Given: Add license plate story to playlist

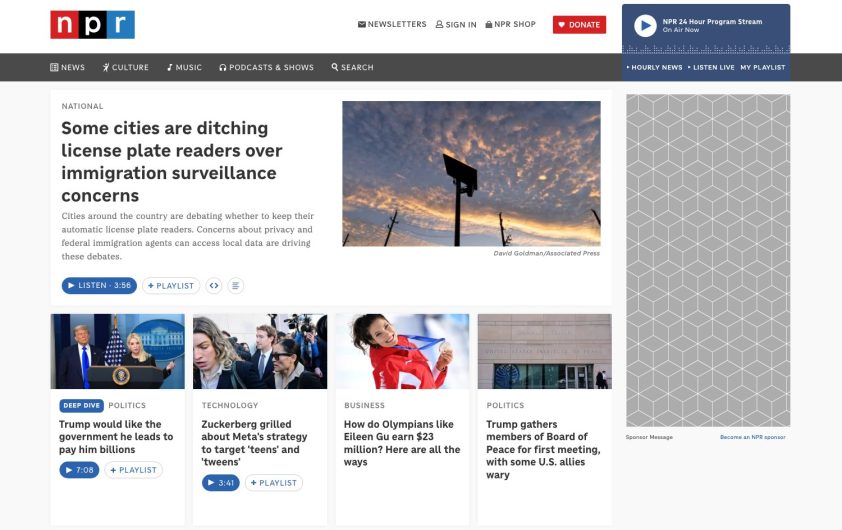Looking at the screenshot, I should [171, 286].
